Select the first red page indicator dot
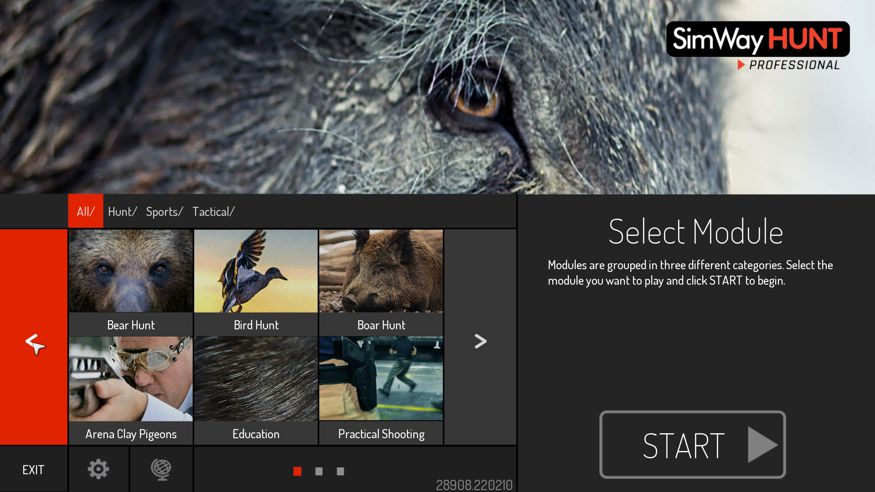The width and height of the screenshot is (875, 492). [x=297, y=471]
